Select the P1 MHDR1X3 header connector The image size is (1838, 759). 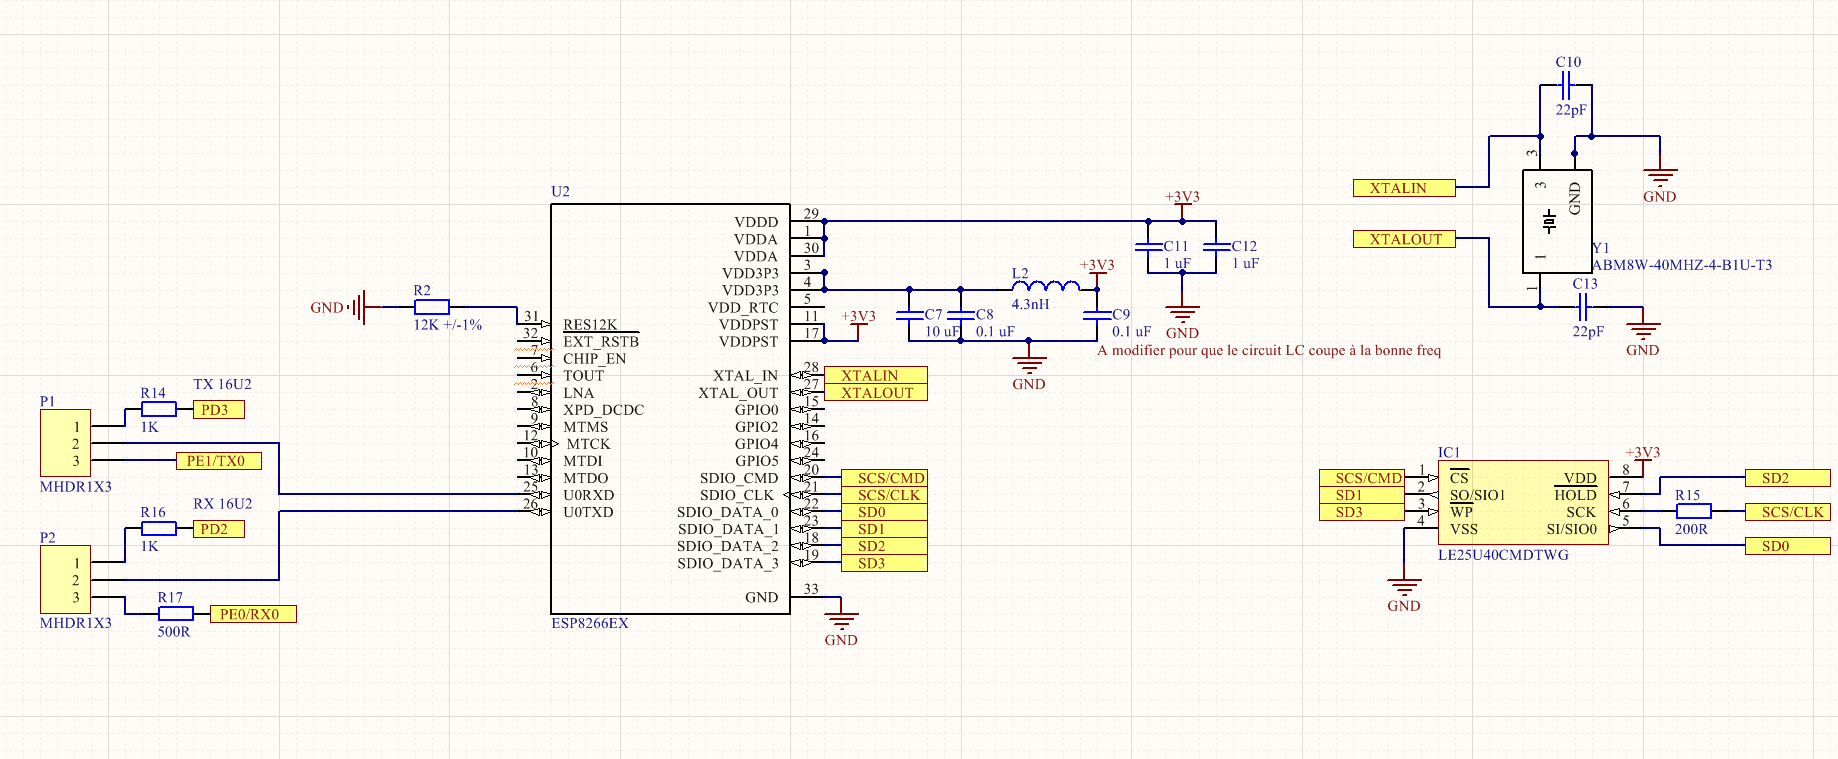click(x=65, y=443)
